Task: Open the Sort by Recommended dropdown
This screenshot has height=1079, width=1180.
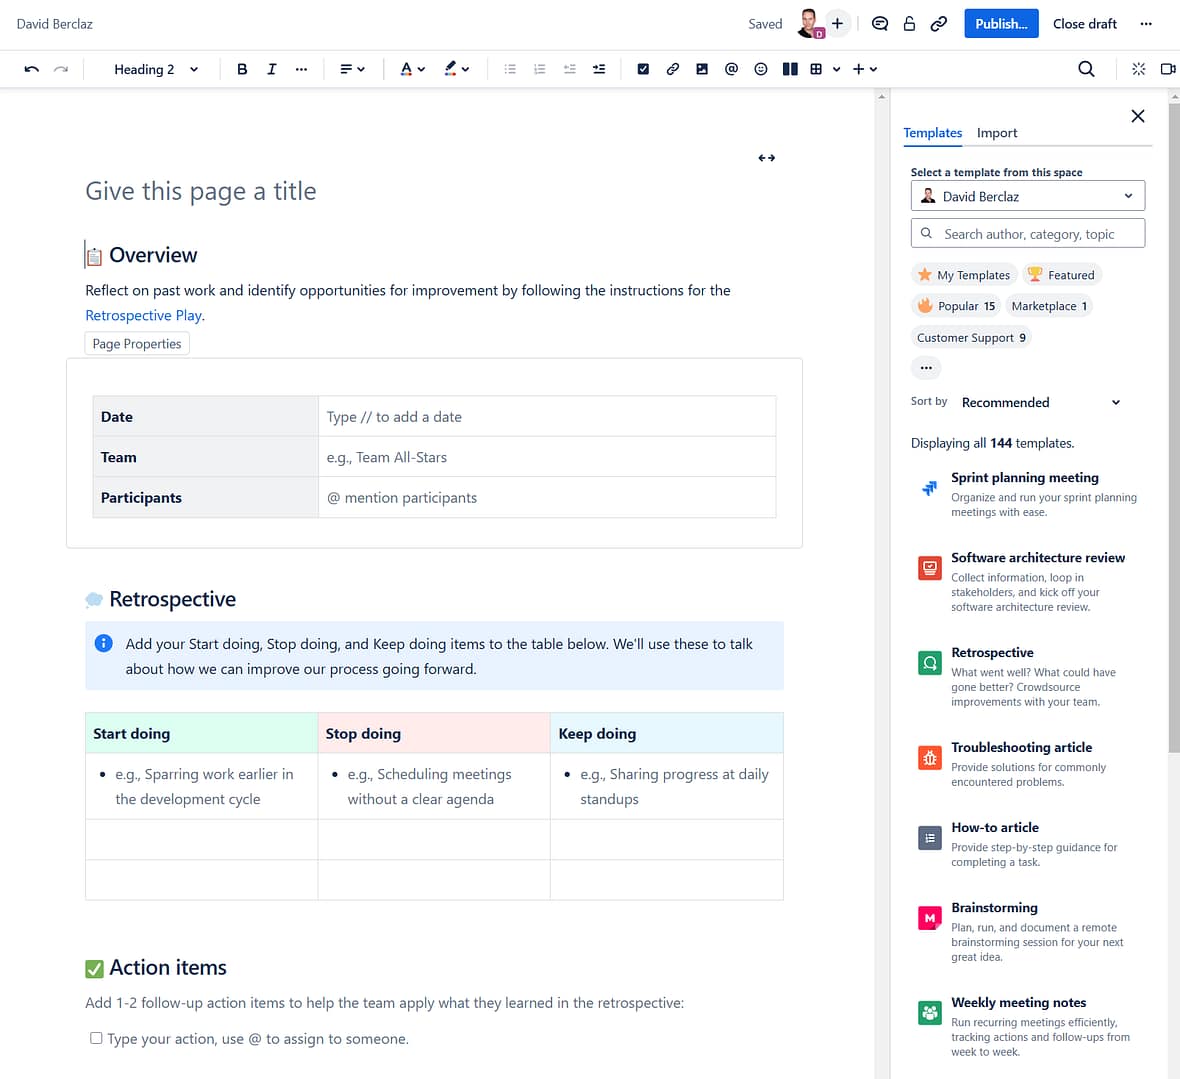Action: (1039, 402)
